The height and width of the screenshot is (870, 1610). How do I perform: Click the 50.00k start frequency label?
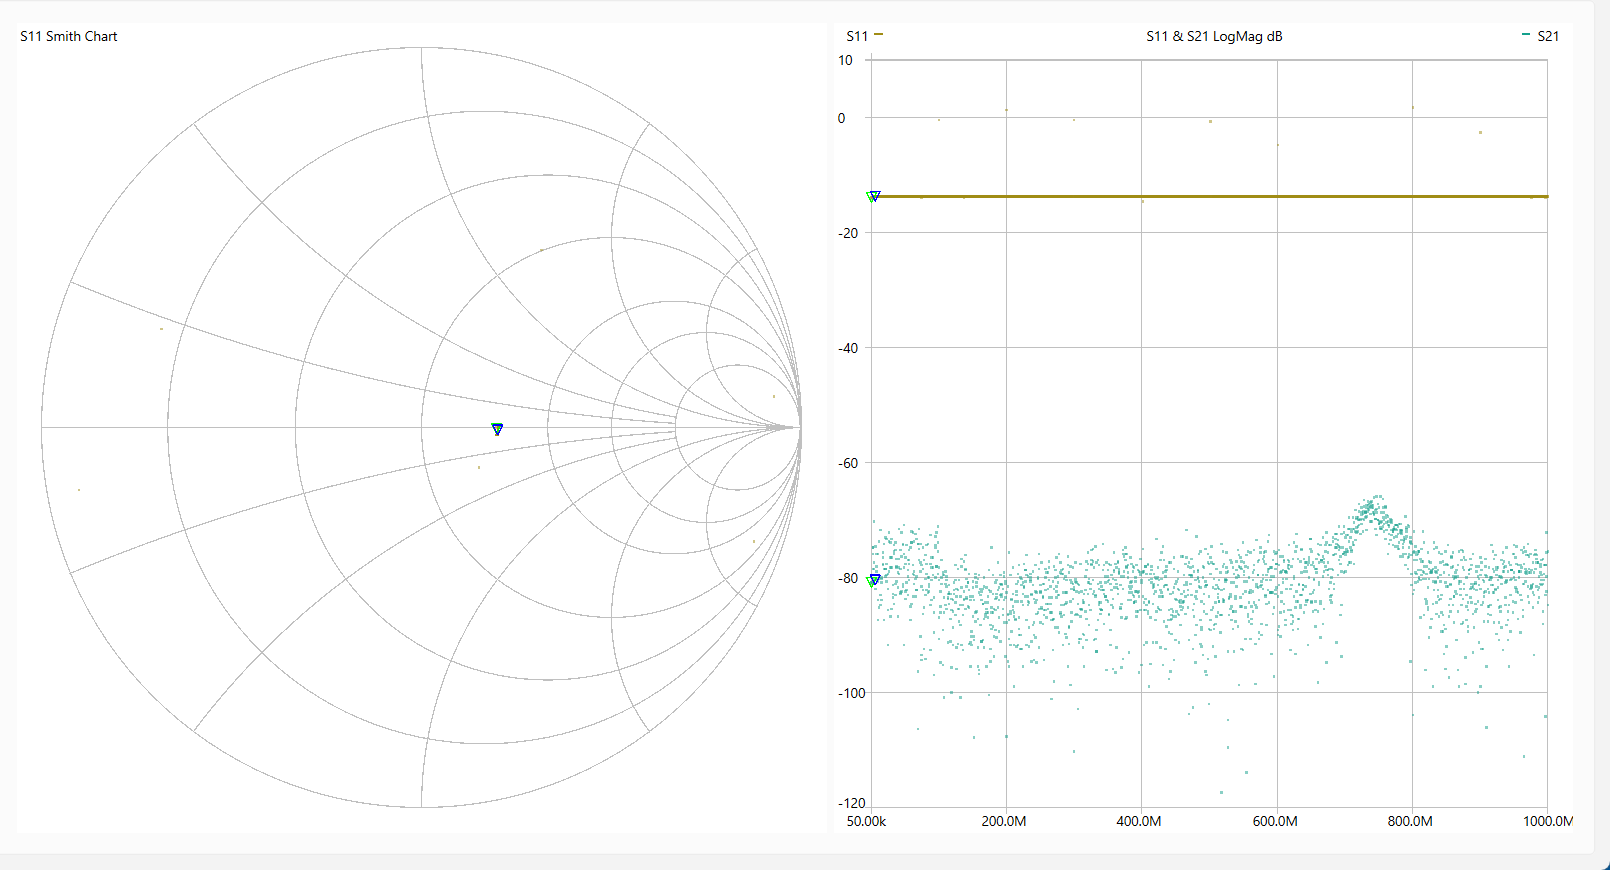point(866,821)
